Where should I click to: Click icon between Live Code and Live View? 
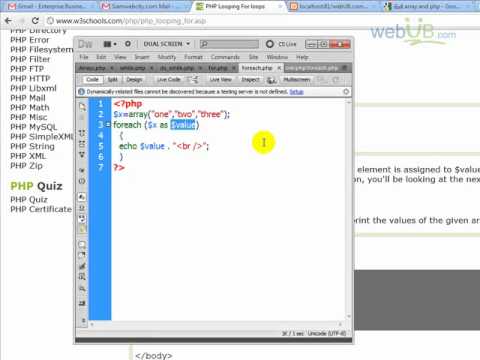tap(193, 79)
